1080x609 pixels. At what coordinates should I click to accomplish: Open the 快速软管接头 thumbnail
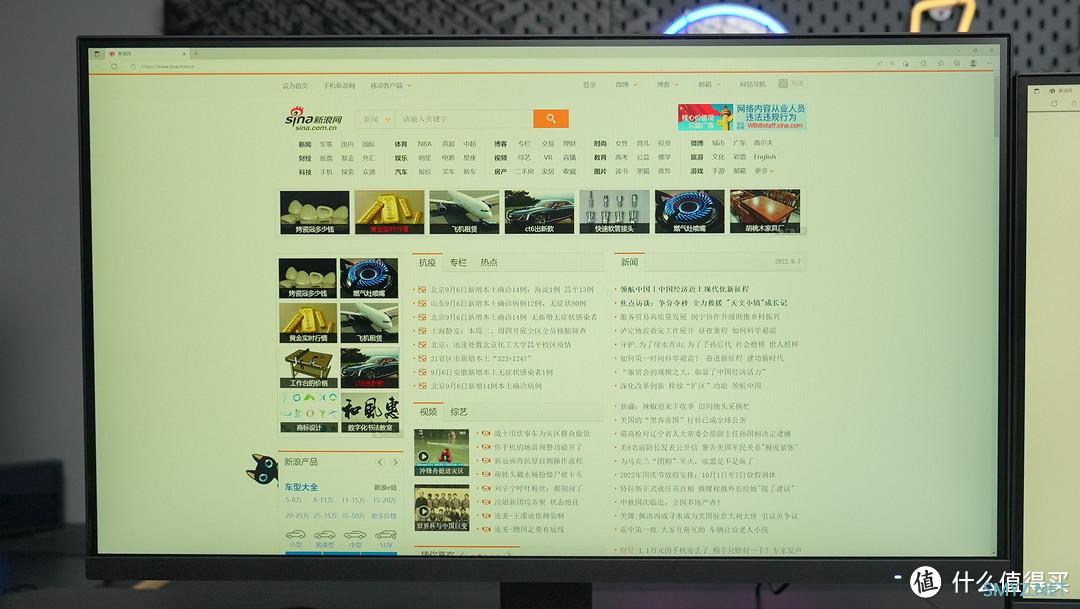pos(614,212)
